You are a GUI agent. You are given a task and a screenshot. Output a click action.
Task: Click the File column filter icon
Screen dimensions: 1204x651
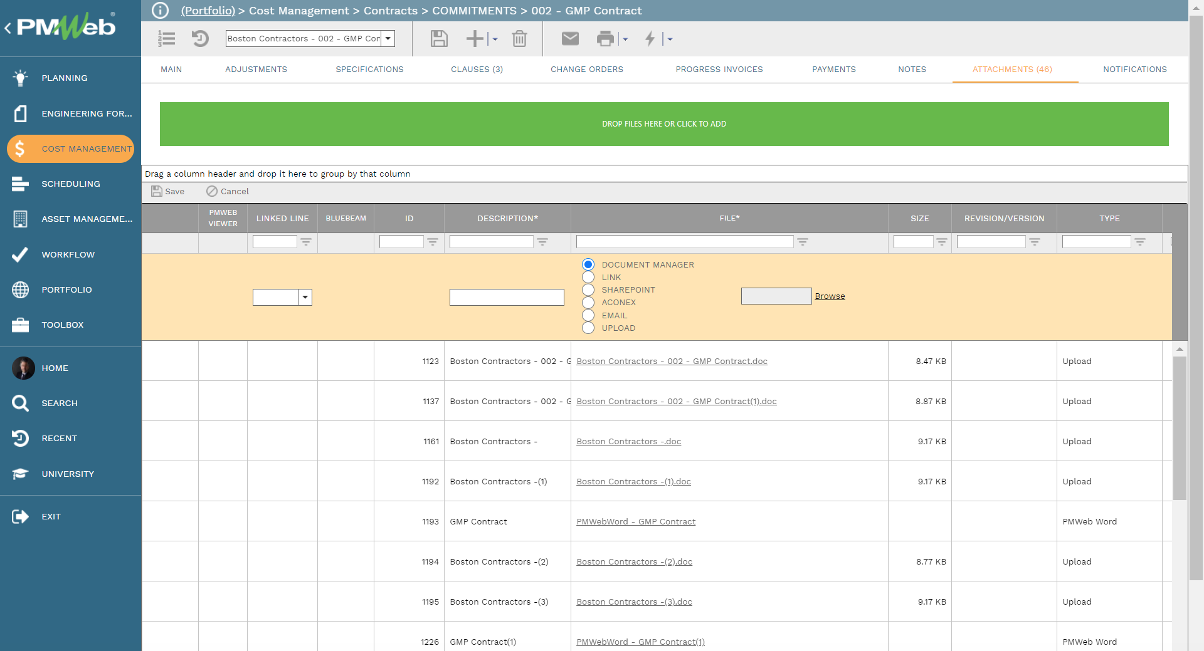pos(802,242)
